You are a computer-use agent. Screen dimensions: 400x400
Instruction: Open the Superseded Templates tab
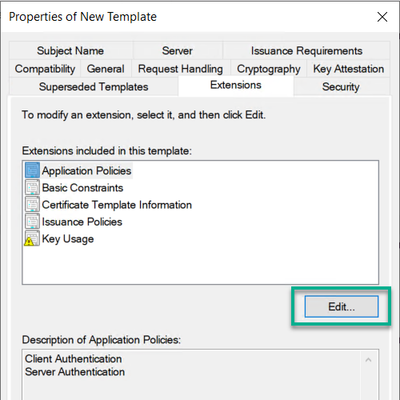[x=94, y=87]
